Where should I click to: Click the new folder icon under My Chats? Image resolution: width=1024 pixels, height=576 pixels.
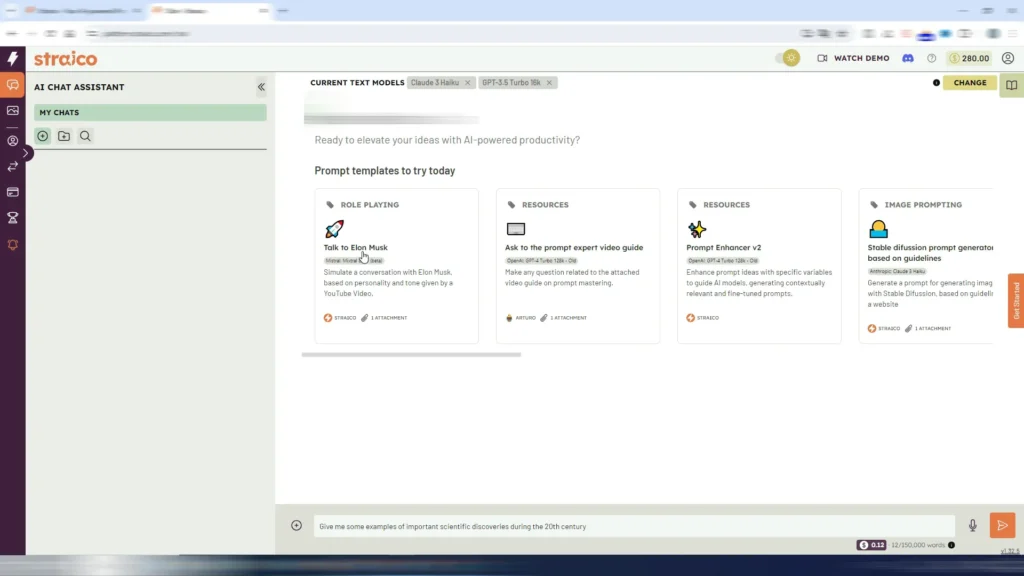point(64,136)
